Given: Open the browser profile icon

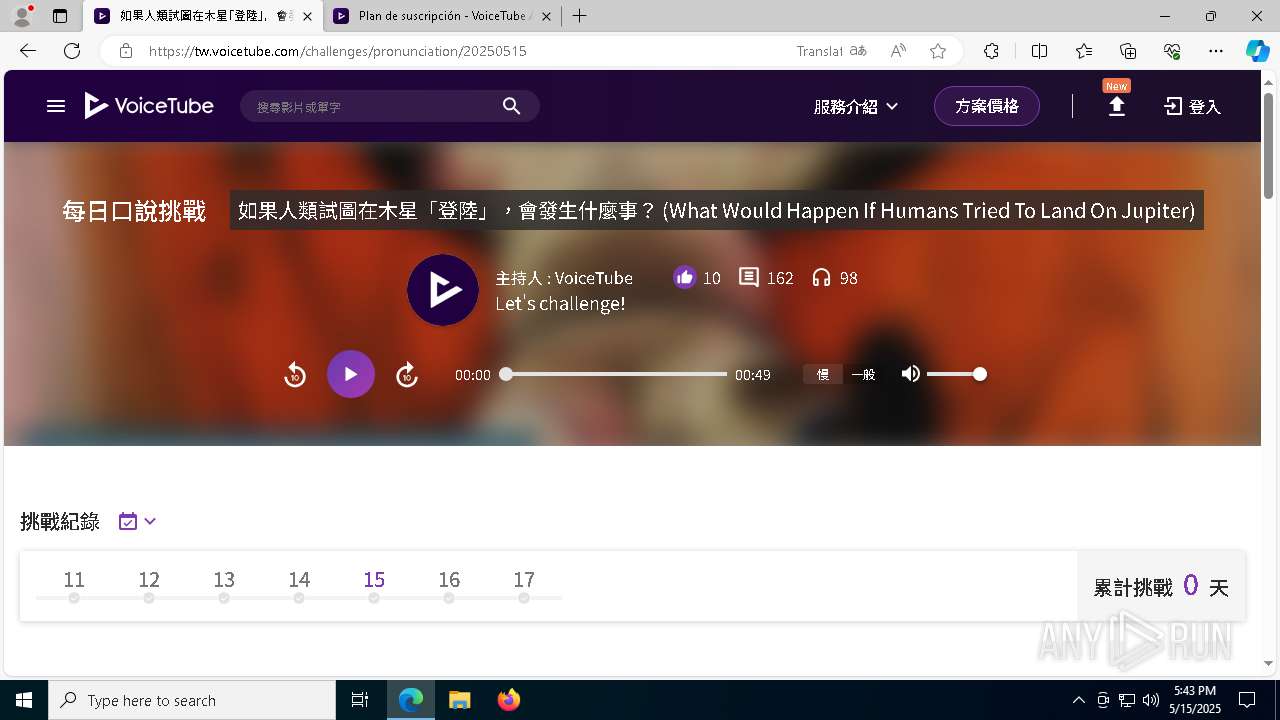Looking at the screenshot, I should pos(22,16).
